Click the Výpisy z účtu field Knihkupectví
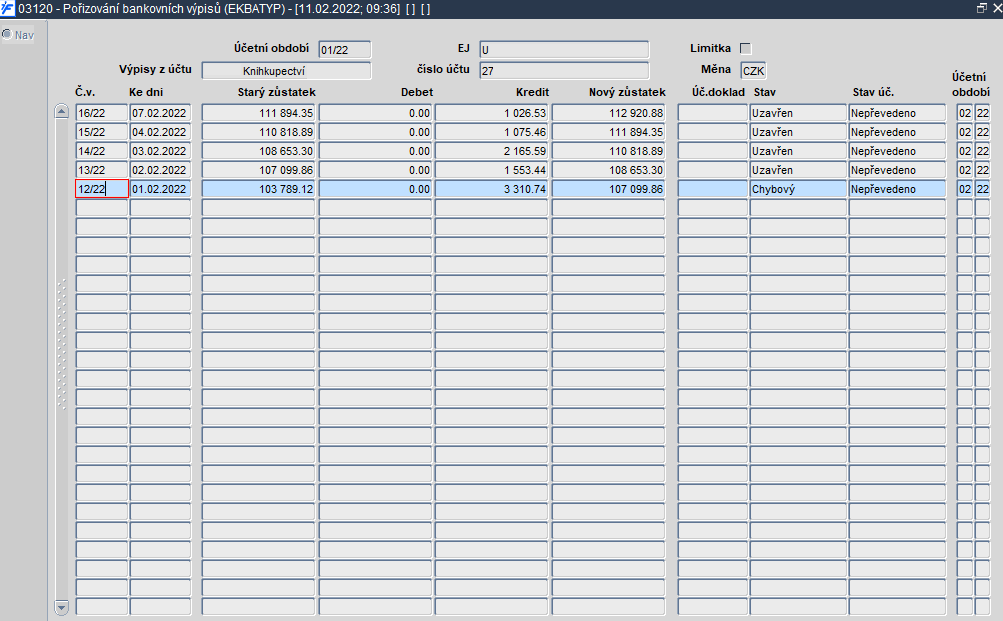The height and width of the screenshot is (621, 1003). tap(287, 71)
